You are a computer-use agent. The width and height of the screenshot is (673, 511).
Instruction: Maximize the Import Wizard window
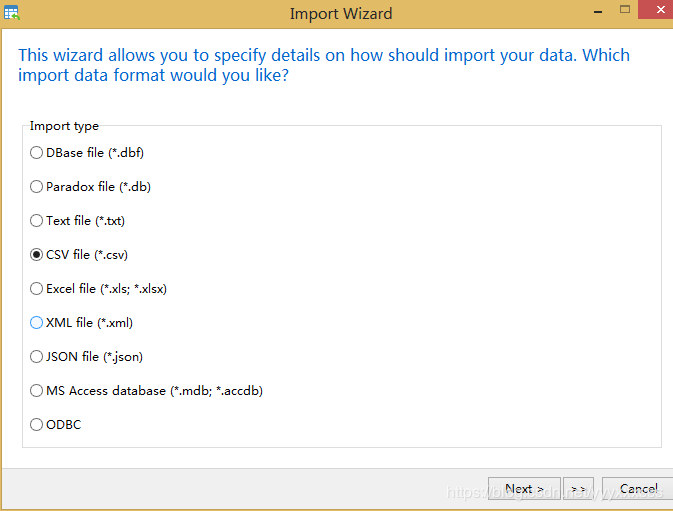(624, 10)
